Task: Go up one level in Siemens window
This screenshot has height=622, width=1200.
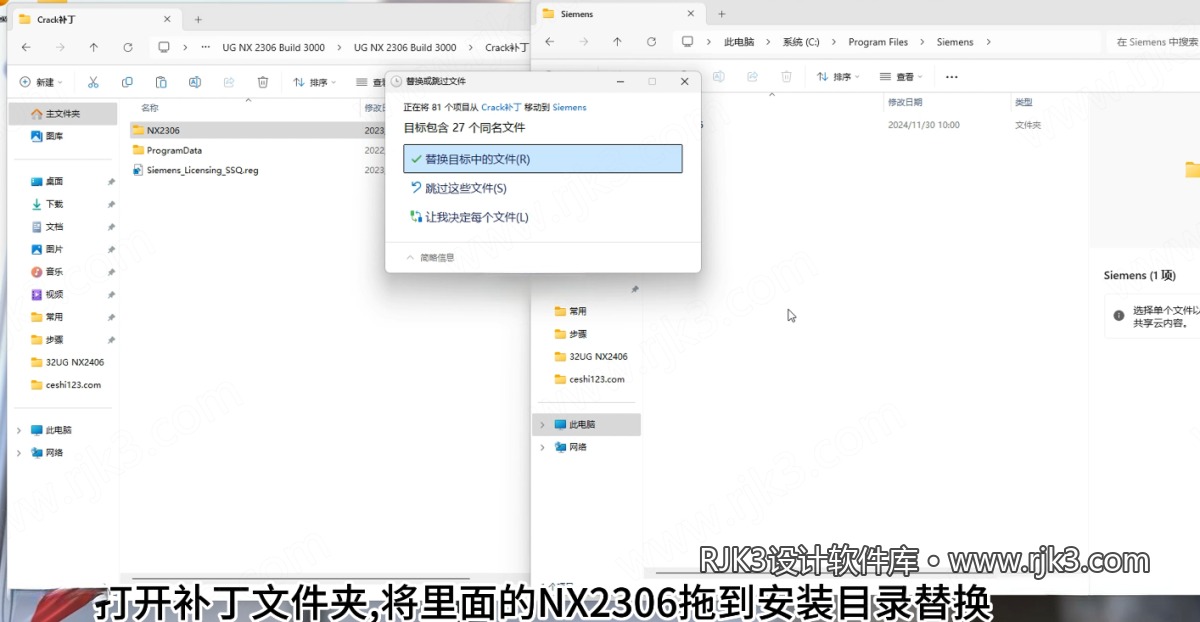Action: (x=618, y=42)
